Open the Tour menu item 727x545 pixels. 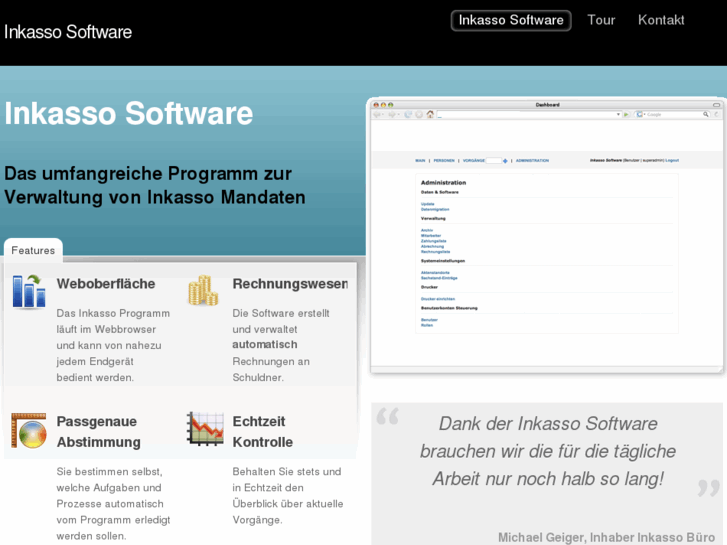[601, 20]
